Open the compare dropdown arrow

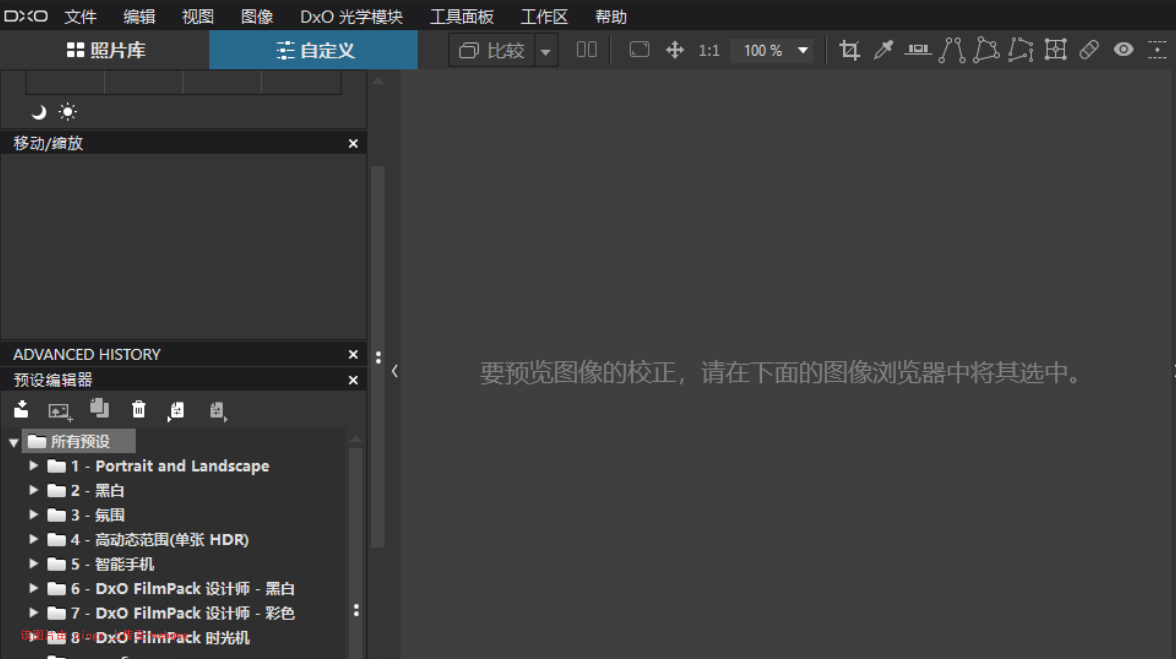[x=546, y=51]
